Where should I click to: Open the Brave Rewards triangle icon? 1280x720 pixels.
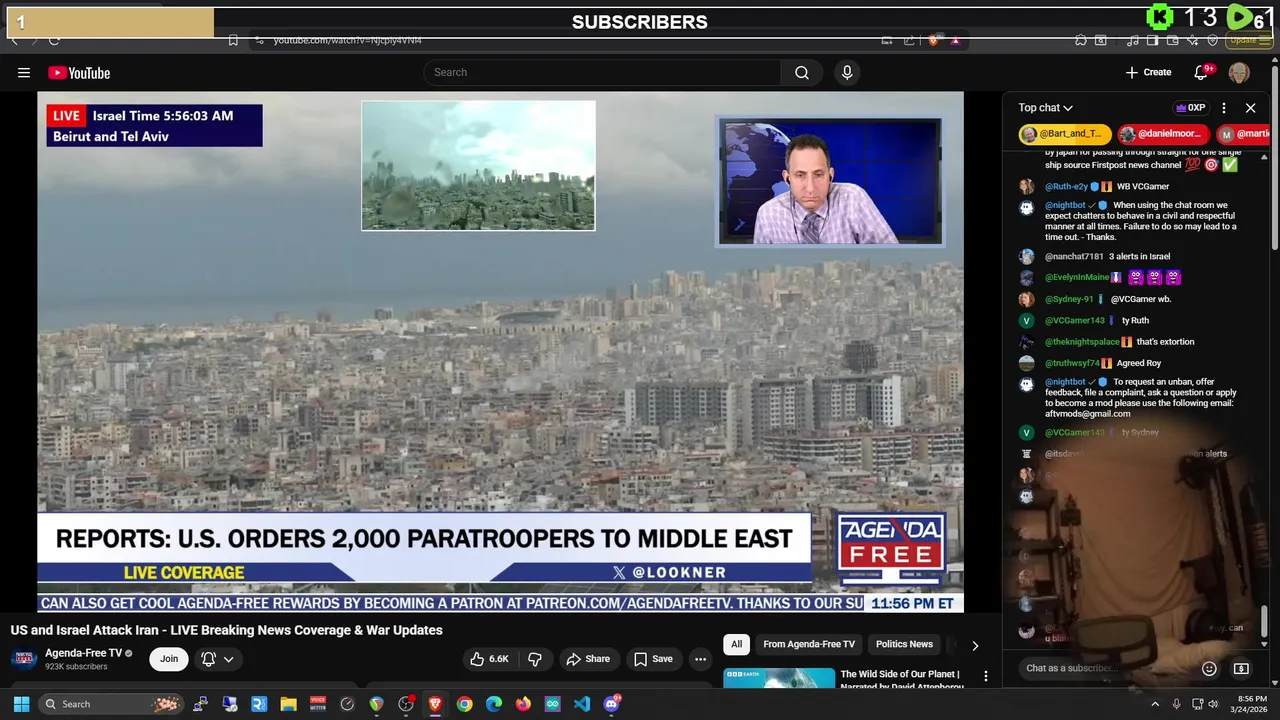pos(955,40)
